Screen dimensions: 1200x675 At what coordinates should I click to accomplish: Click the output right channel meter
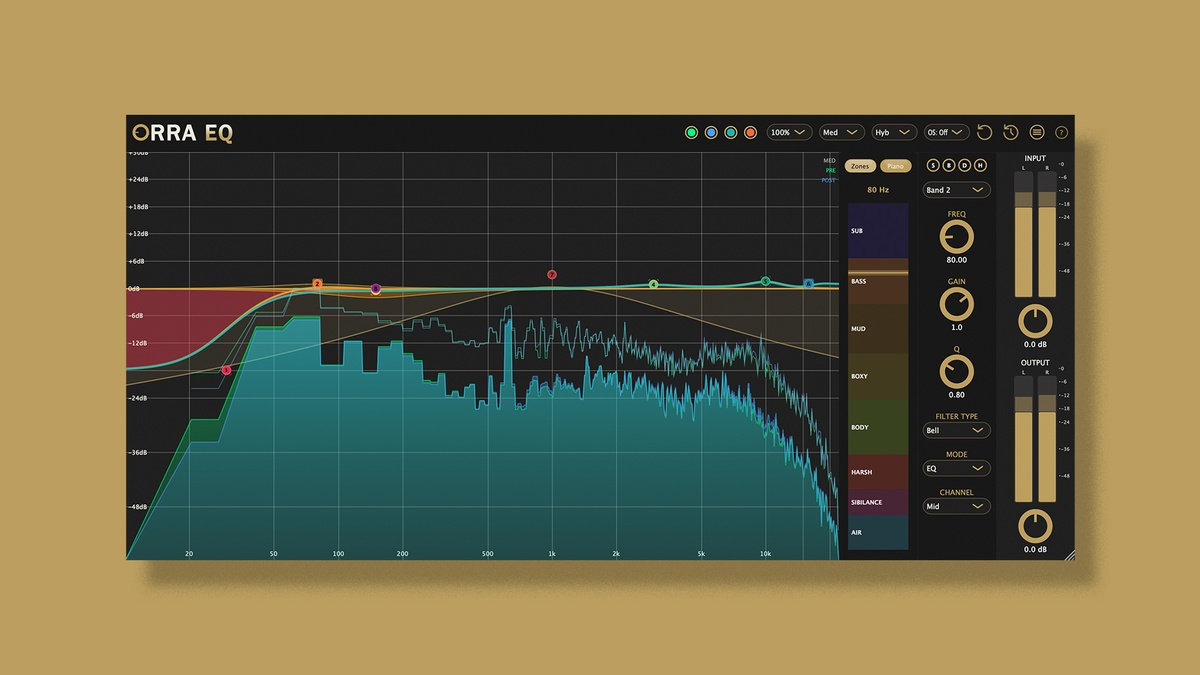[x=1047, y=439]
